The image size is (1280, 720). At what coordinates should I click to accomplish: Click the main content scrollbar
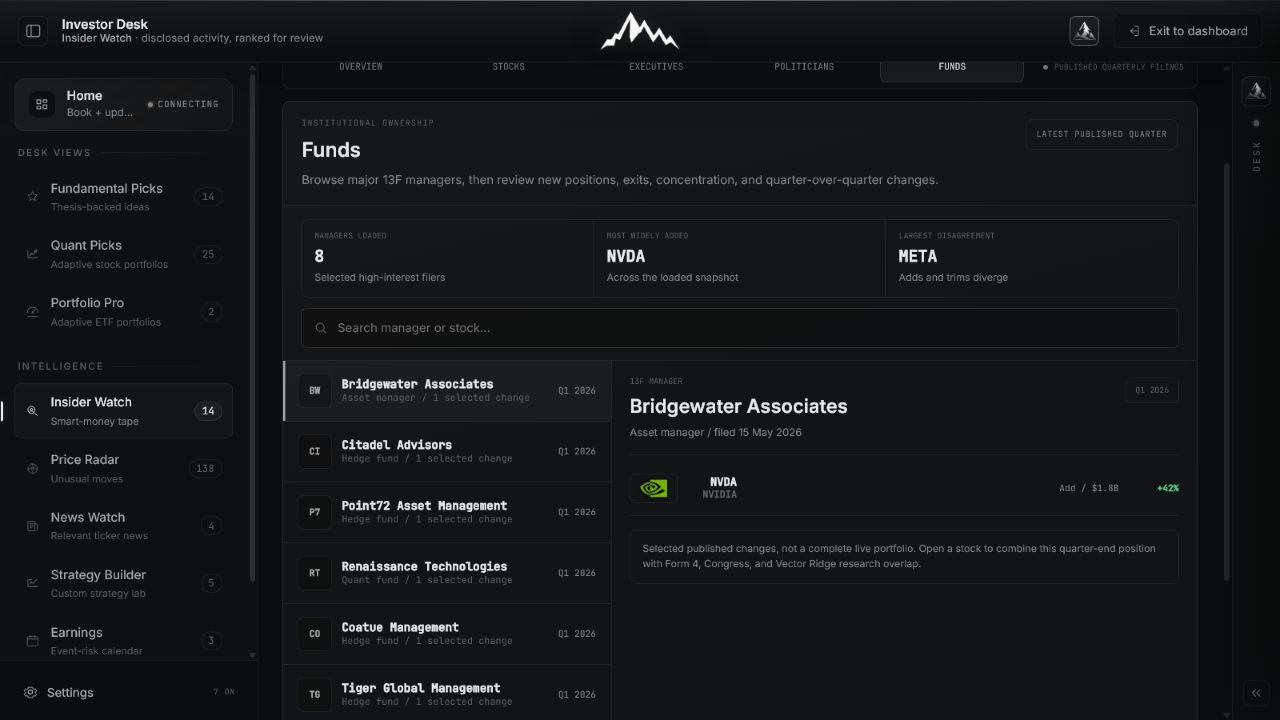pyautogui.click(x=1227, y=370)
